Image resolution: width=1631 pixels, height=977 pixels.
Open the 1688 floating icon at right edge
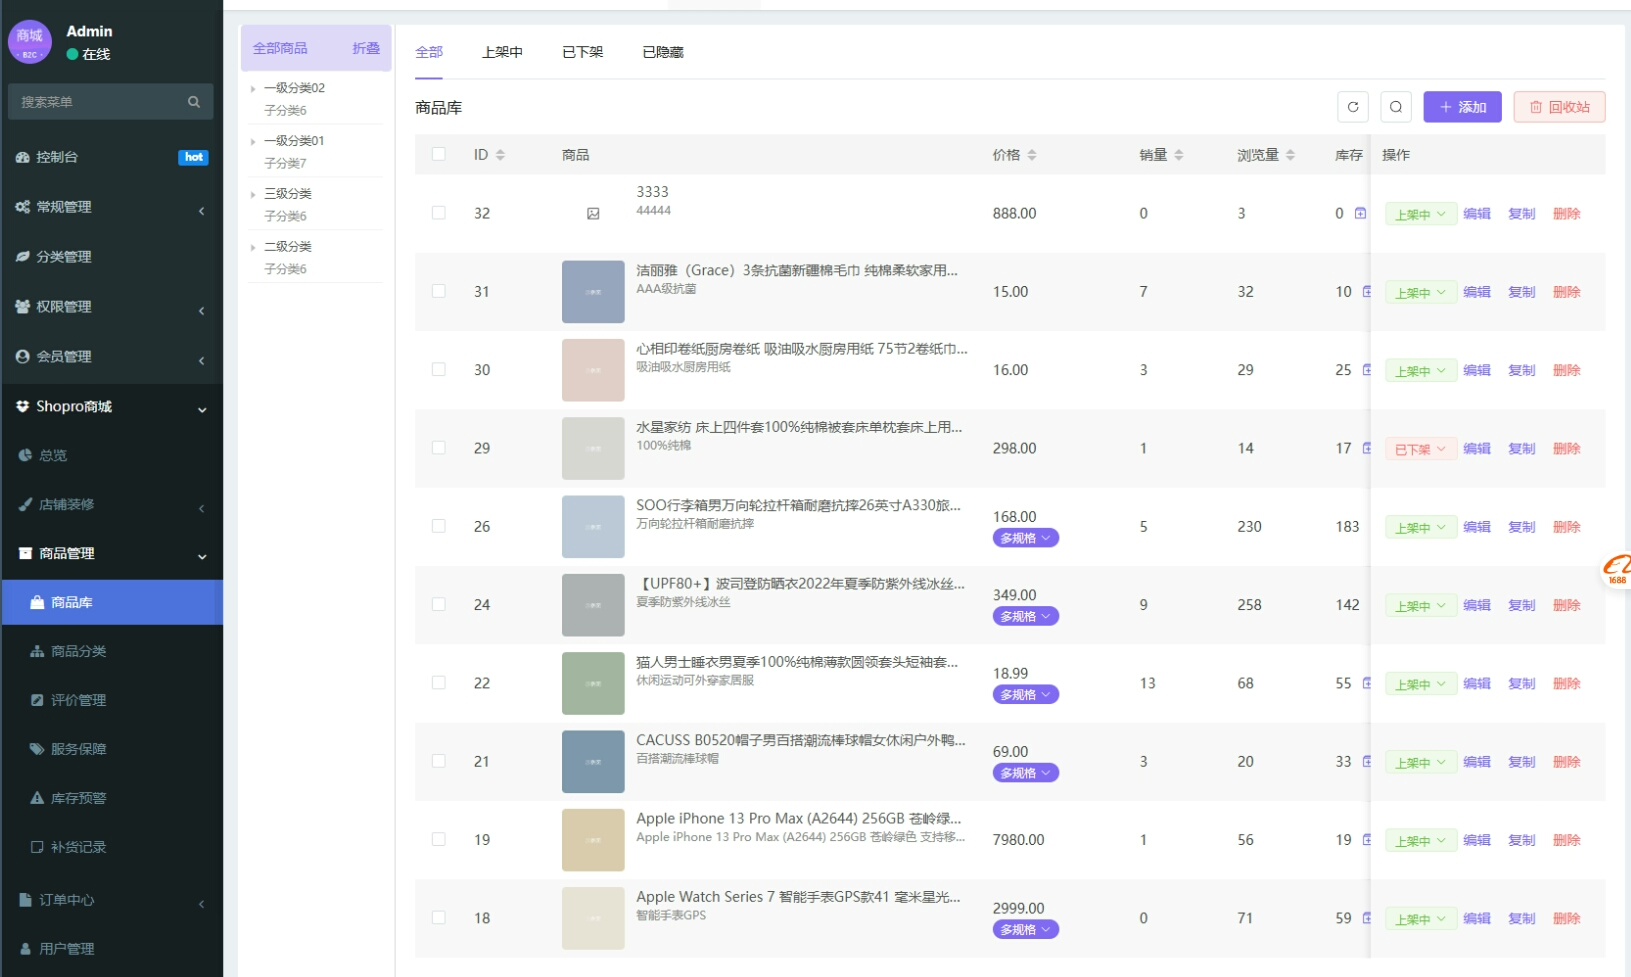(x=1617, y=570)
